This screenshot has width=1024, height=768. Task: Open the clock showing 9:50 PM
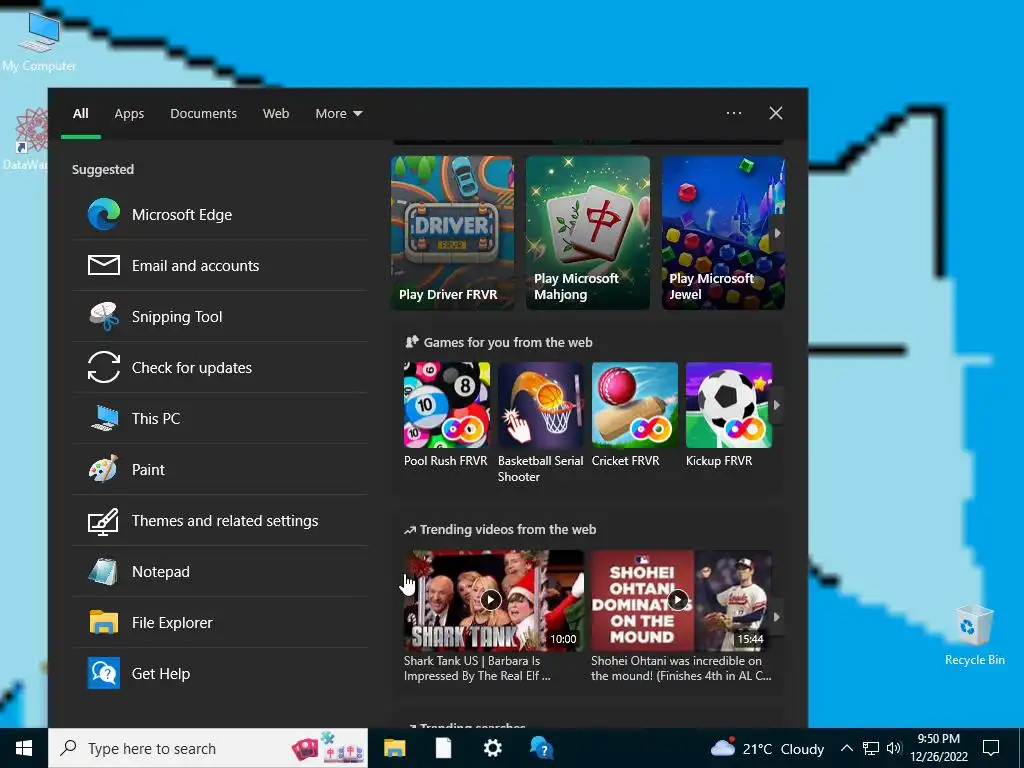click(x=938, y=748)
